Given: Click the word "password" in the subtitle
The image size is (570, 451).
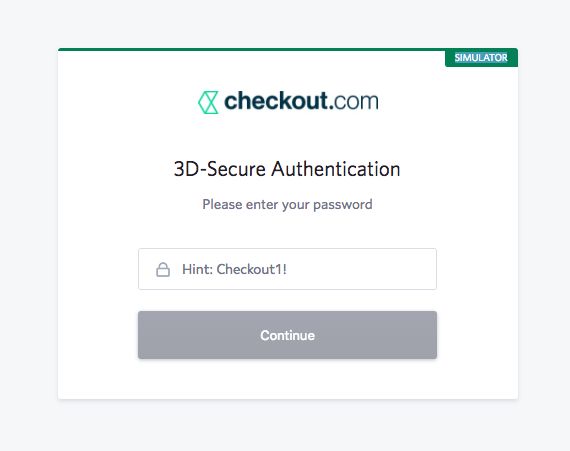Looking at the screenshot, I should point(342,205).
